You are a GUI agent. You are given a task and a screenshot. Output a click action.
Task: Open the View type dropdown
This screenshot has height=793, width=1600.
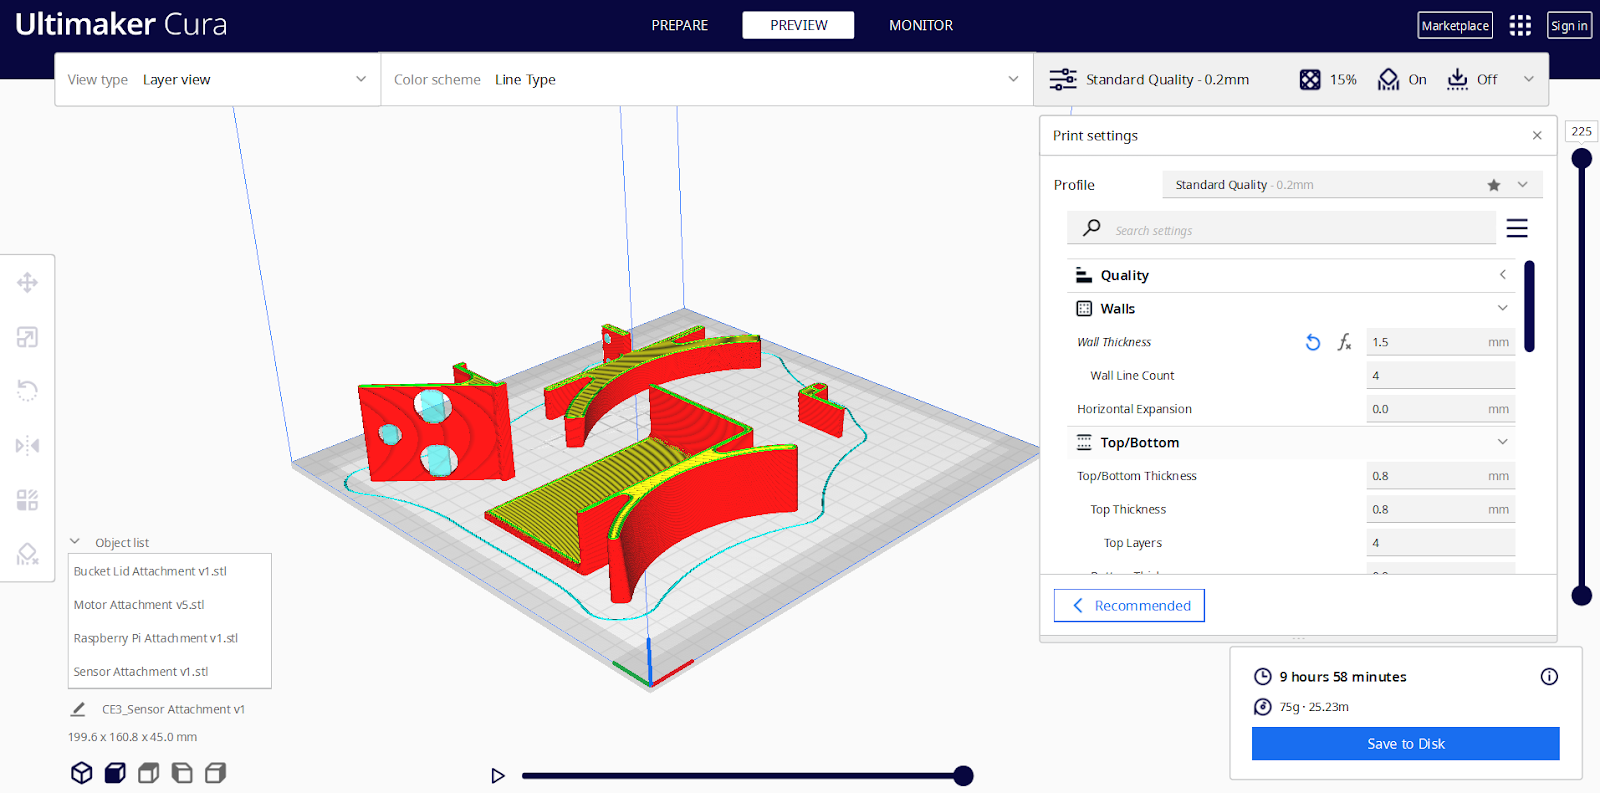pyautogui.click(x=217, y=79)
